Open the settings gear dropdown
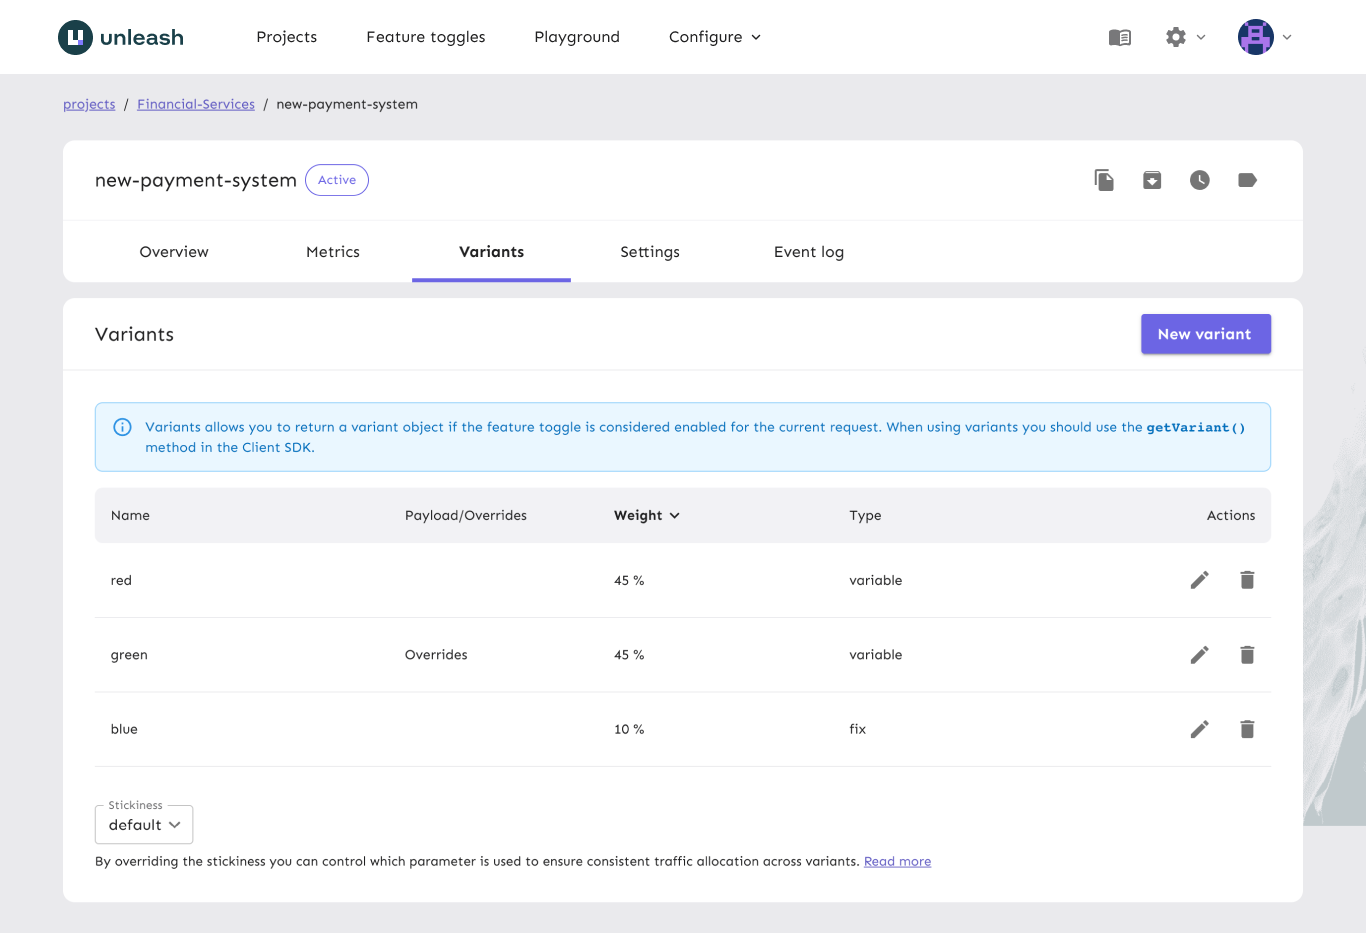Image resolution: width=1366 pixels, height=933 pixels. 1185,37
